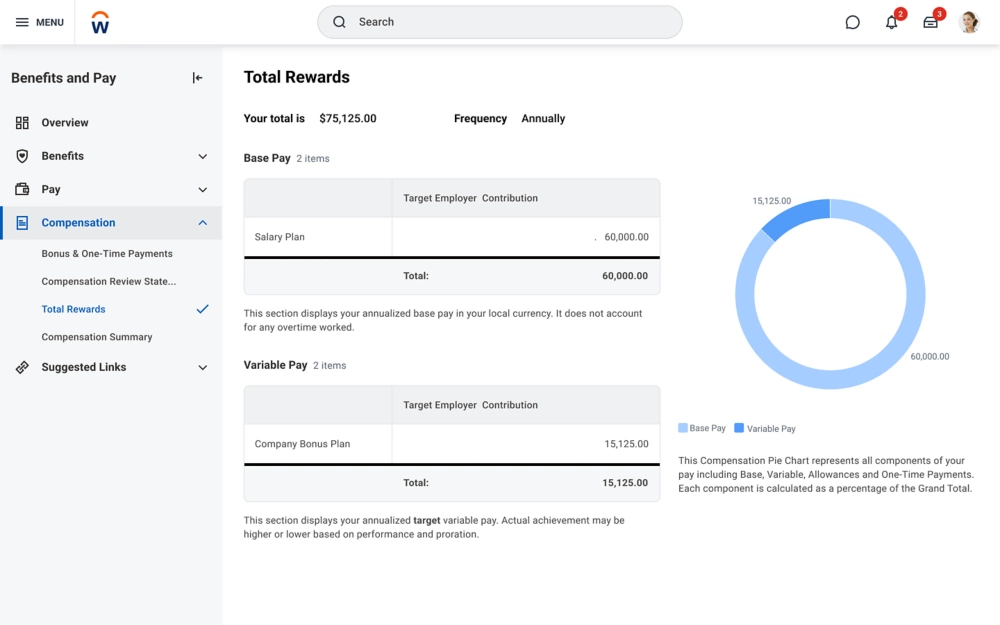Click the Variable Pay legend swatch
1000x625 pixels.
(739, 428)
